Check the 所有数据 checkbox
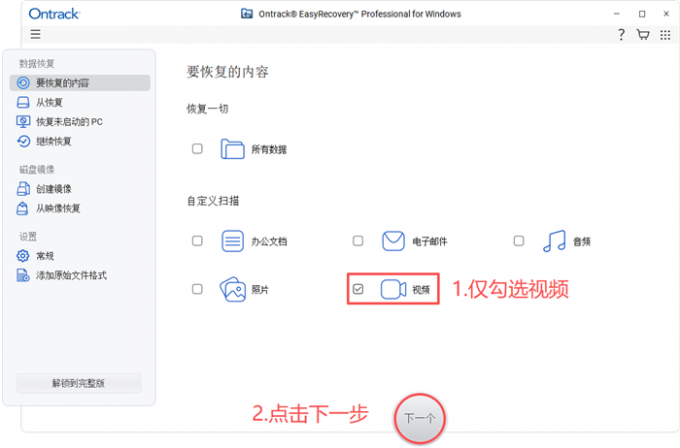 point(197,149)
